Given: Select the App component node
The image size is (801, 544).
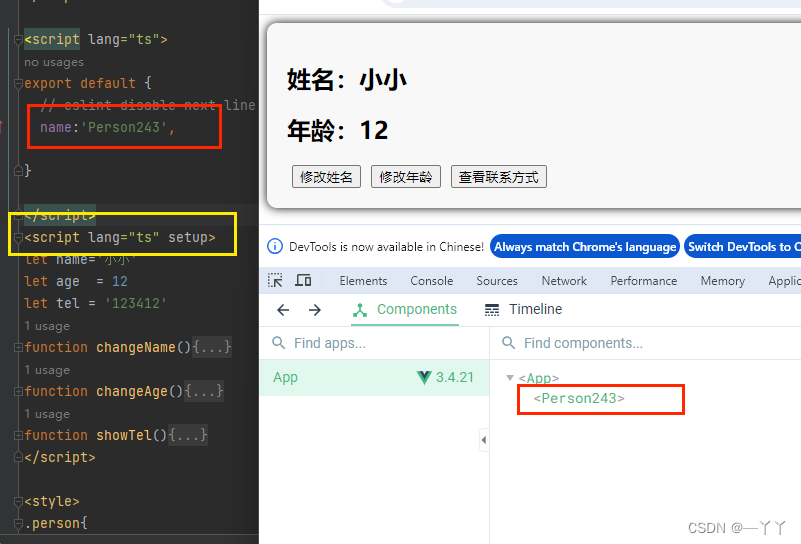Looking at the screenshot, I should [538, 378].
